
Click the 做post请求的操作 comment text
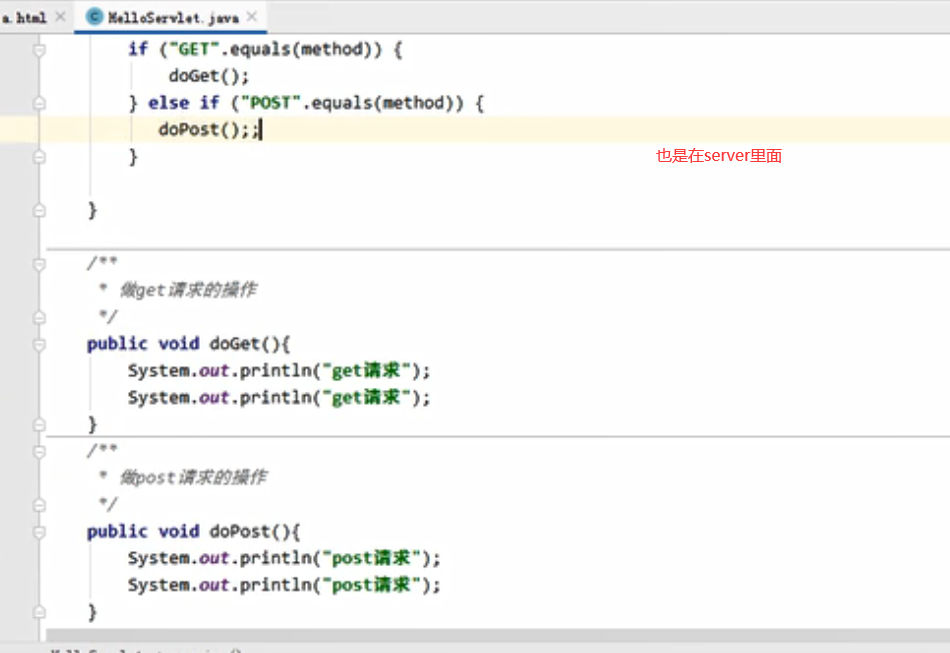pos(193,477)
